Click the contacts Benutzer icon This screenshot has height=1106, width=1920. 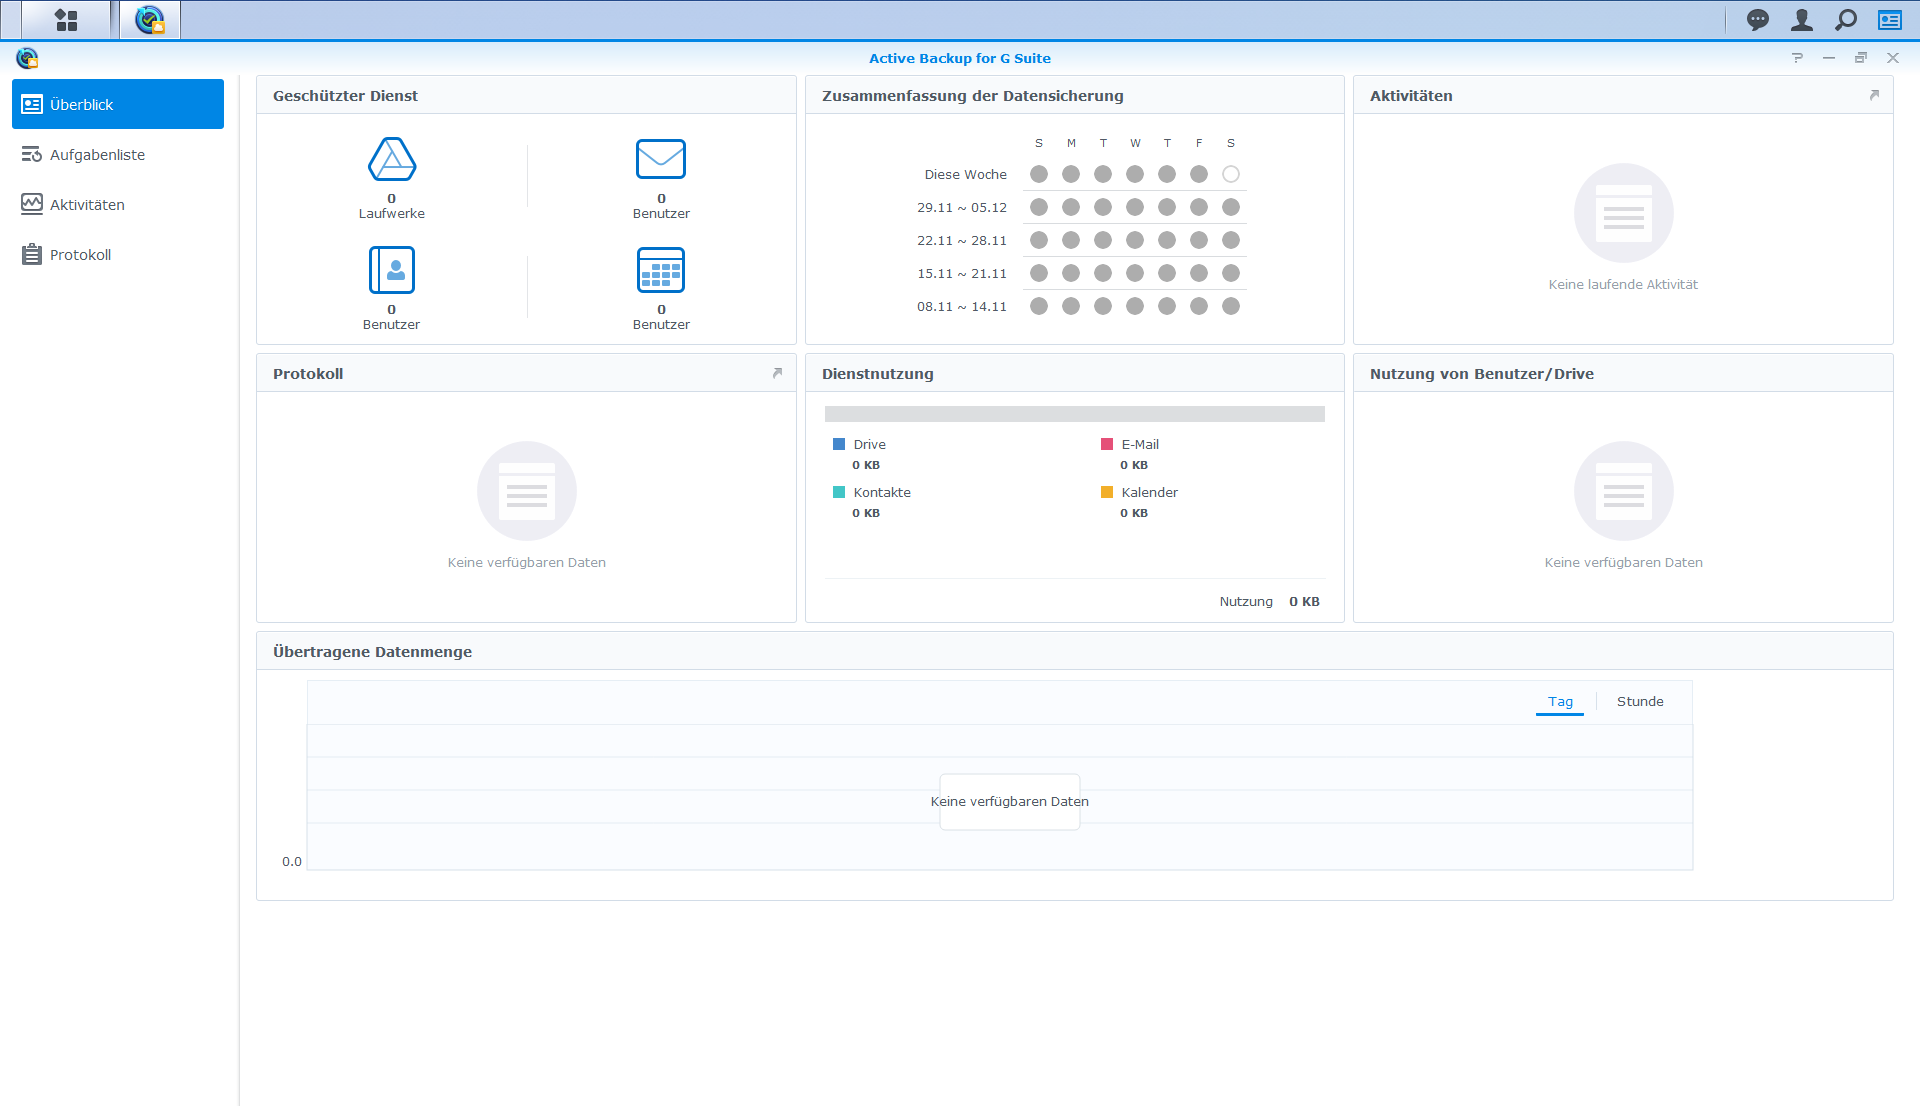pos(391,270)
